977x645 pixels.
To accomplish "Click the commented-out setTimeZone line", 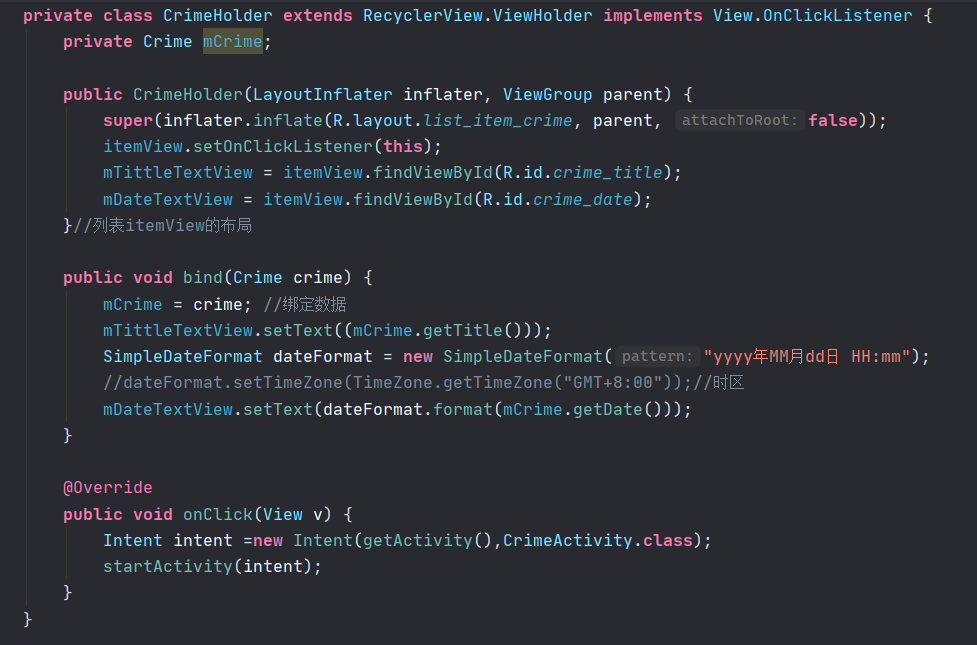I will click(398, 383).
